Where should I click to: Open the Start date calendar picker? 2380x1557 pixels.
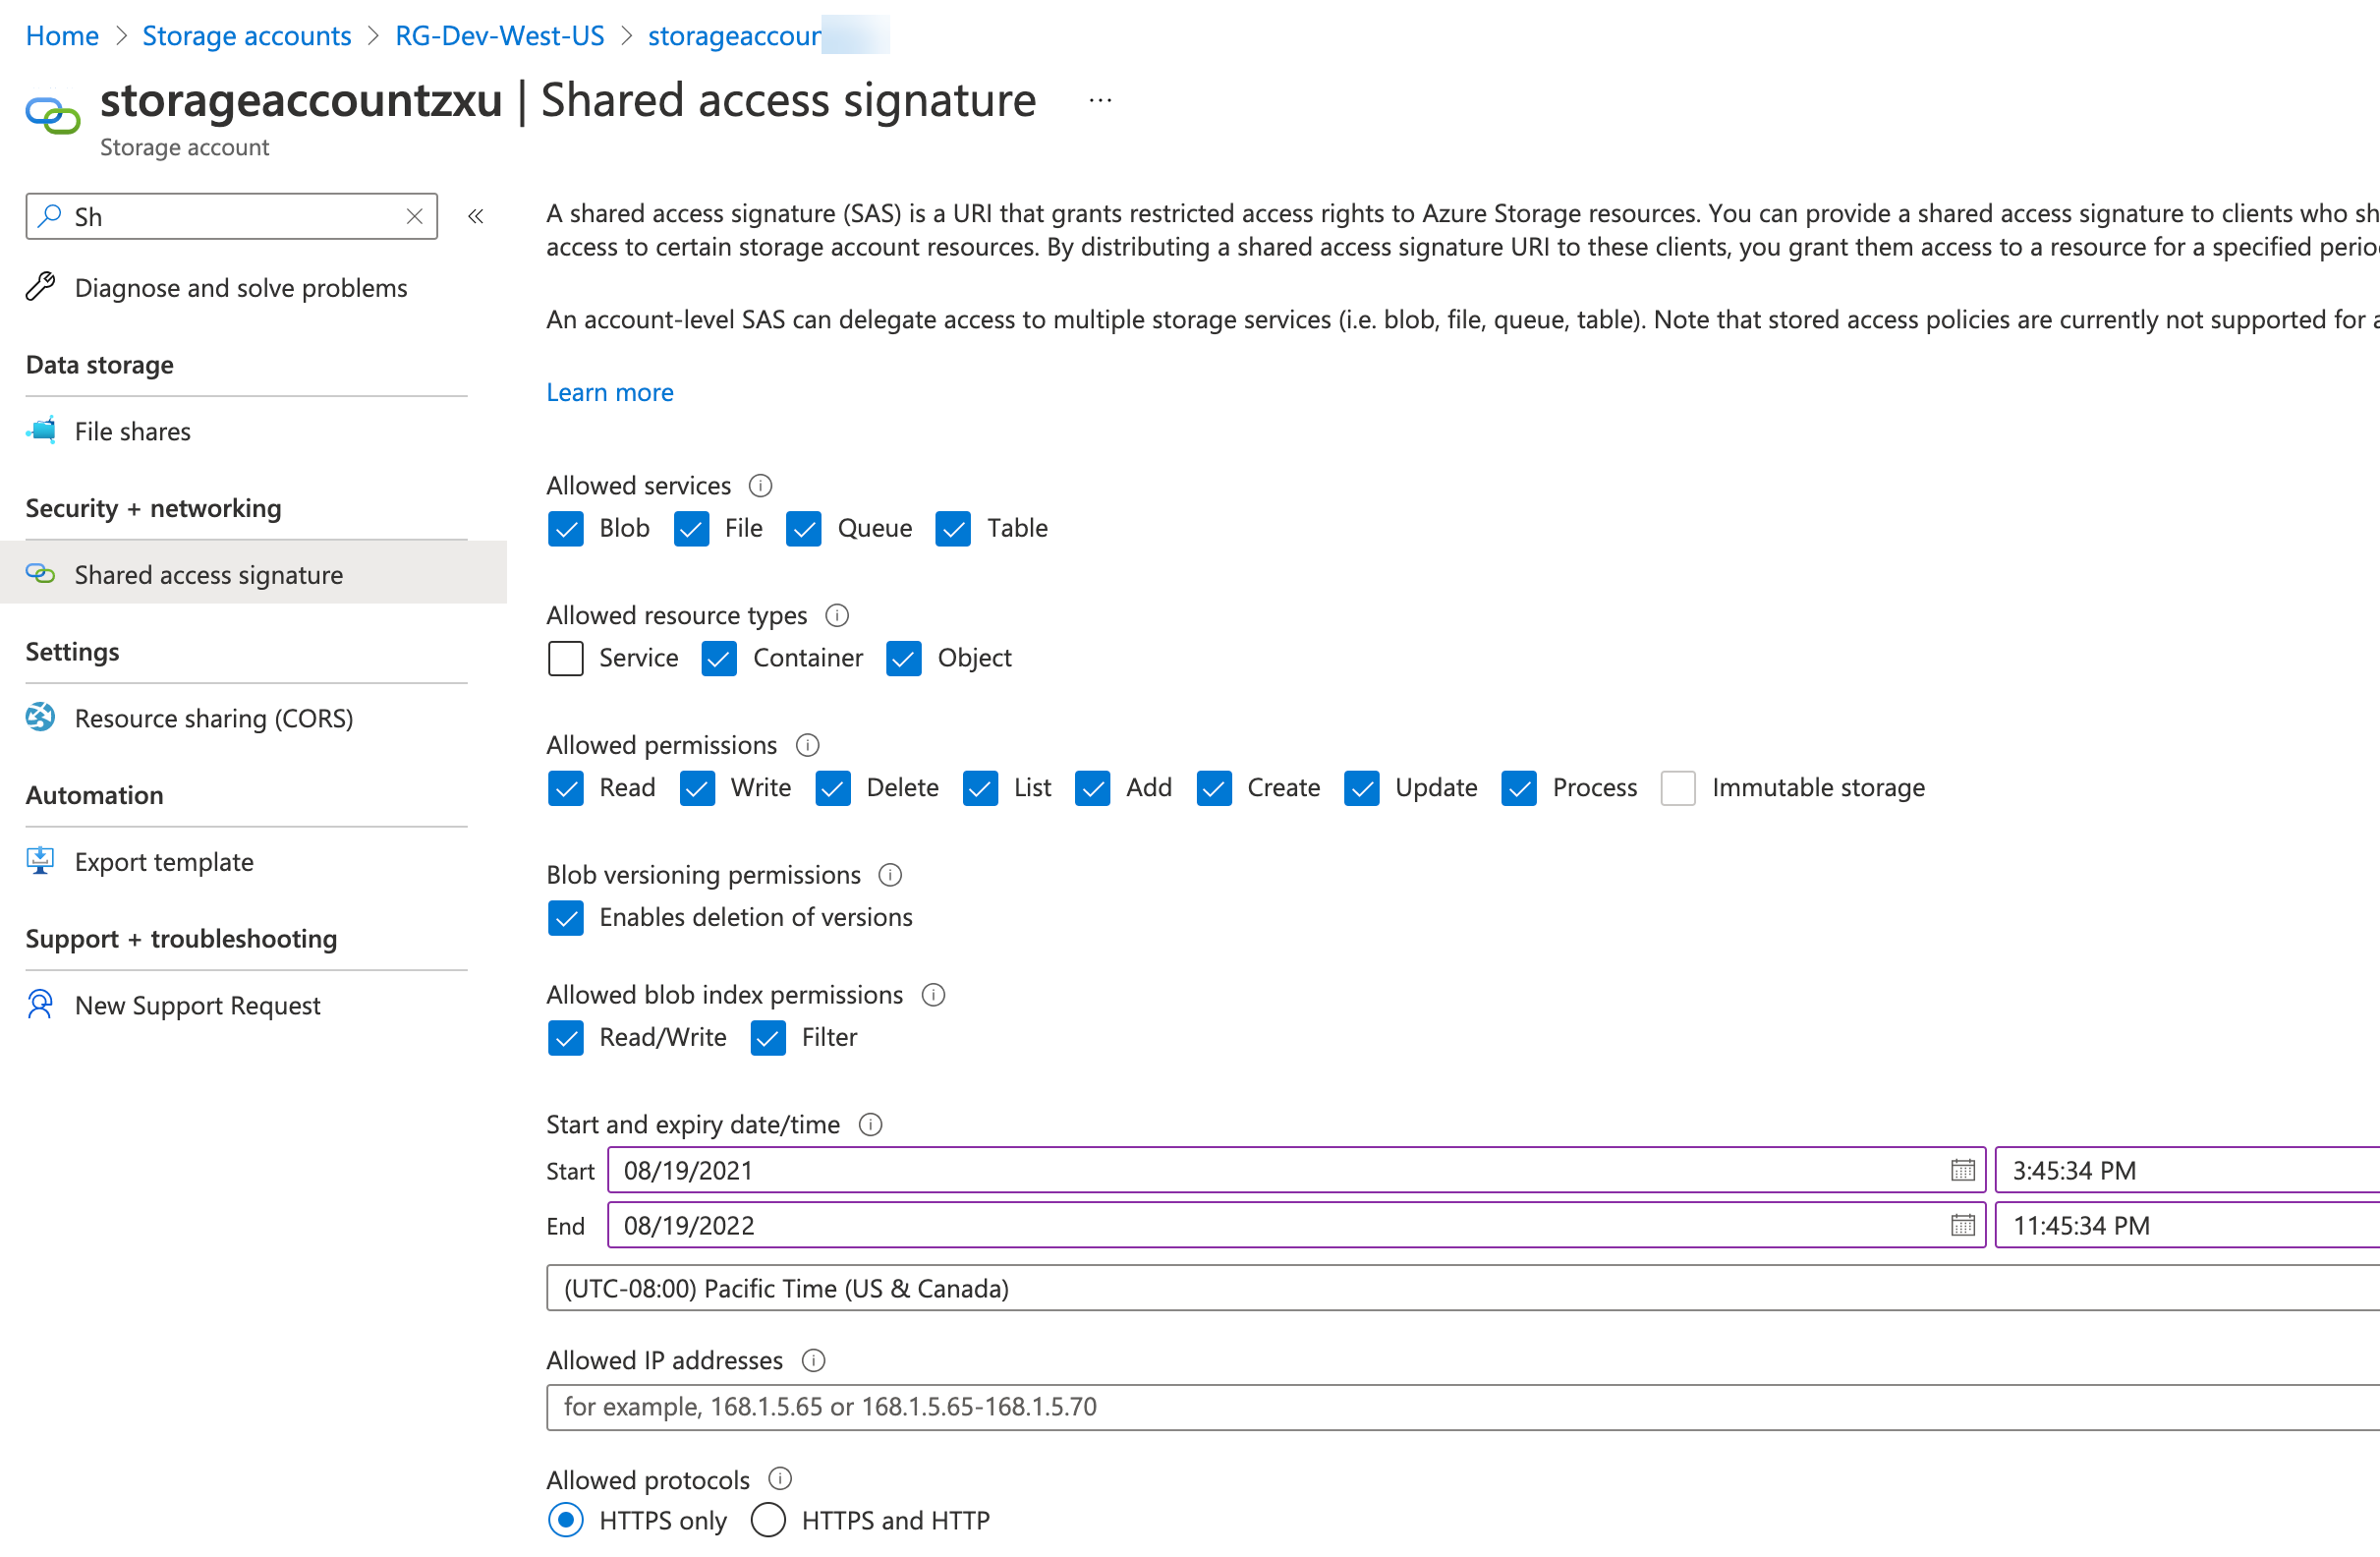pyautogui.click(x=1962, y=1170)
